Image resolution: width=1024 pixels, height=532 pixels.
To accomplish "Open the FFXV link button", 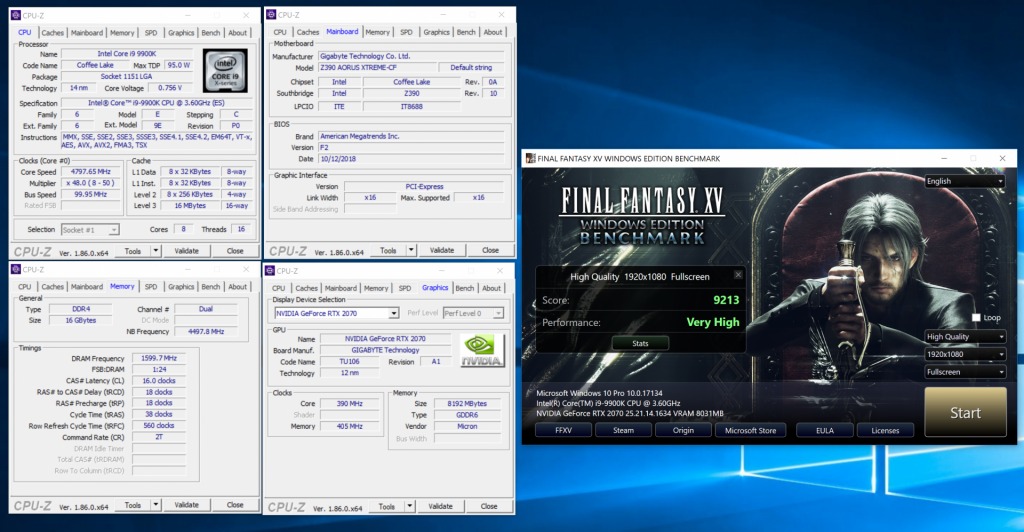I will pos(563,430).
